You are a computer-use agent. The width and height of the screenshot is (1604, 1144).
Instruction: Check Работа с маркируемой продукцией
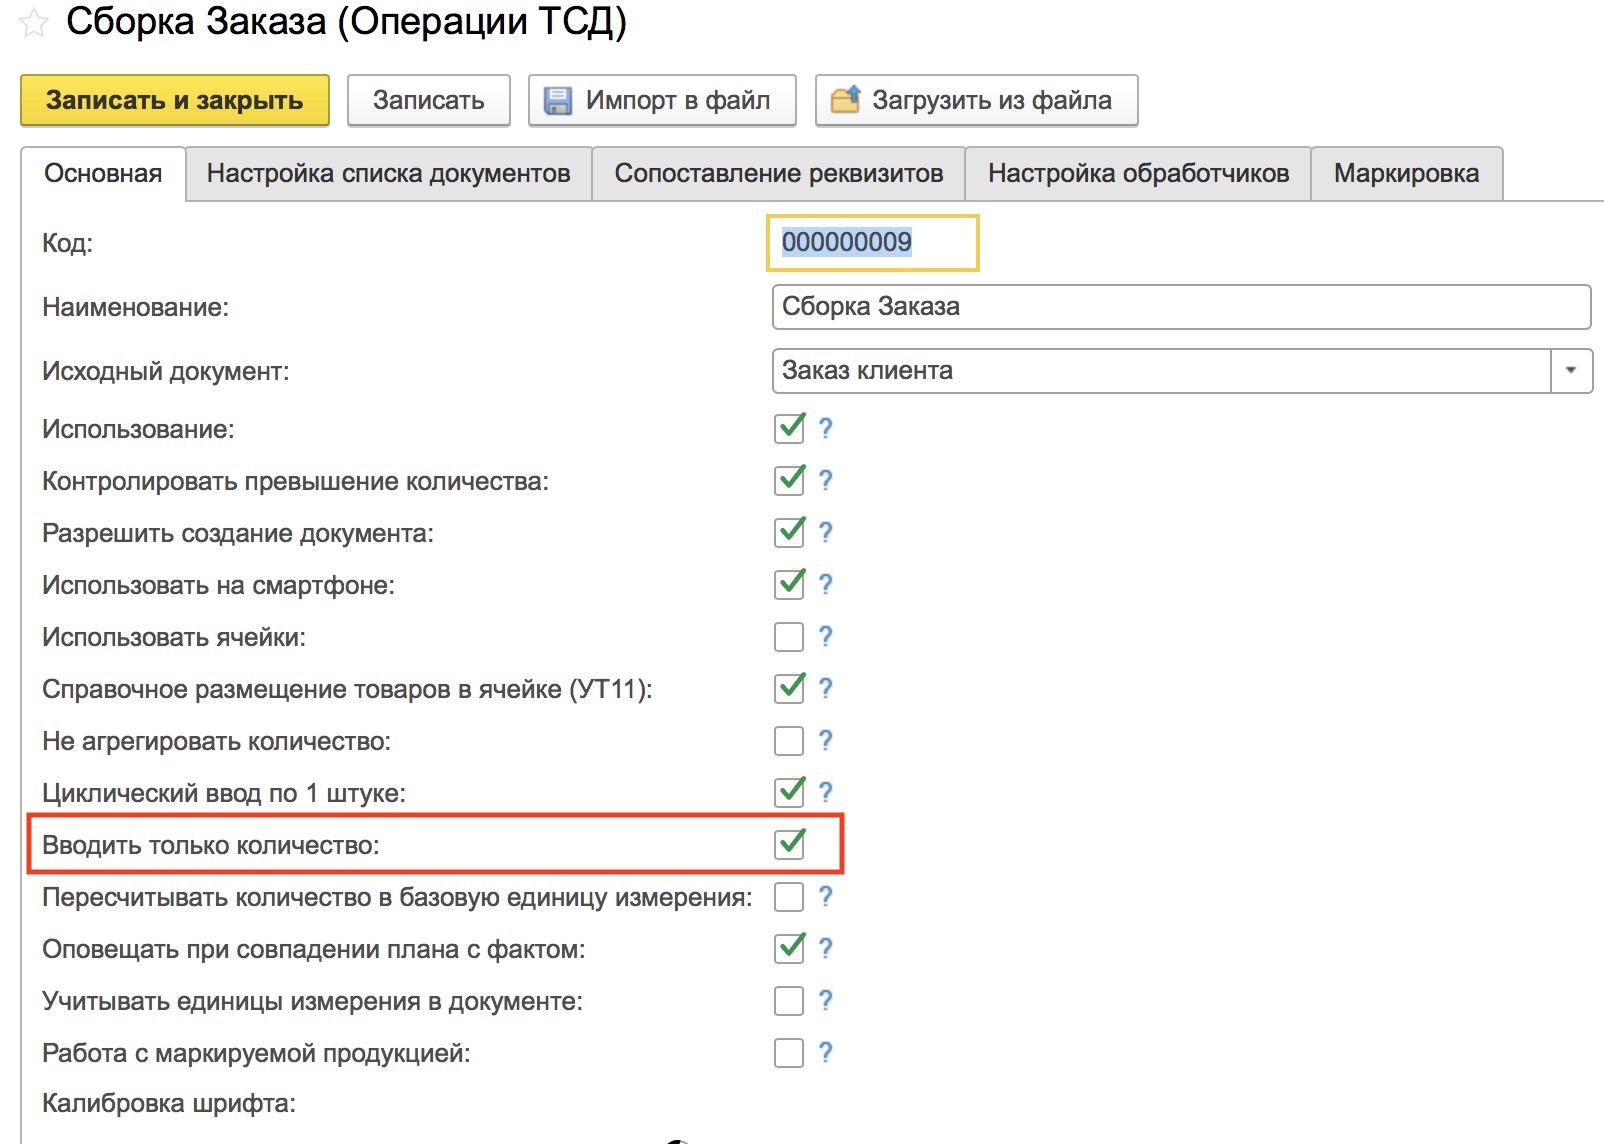pyautogui.click(x=790, y=1052)
